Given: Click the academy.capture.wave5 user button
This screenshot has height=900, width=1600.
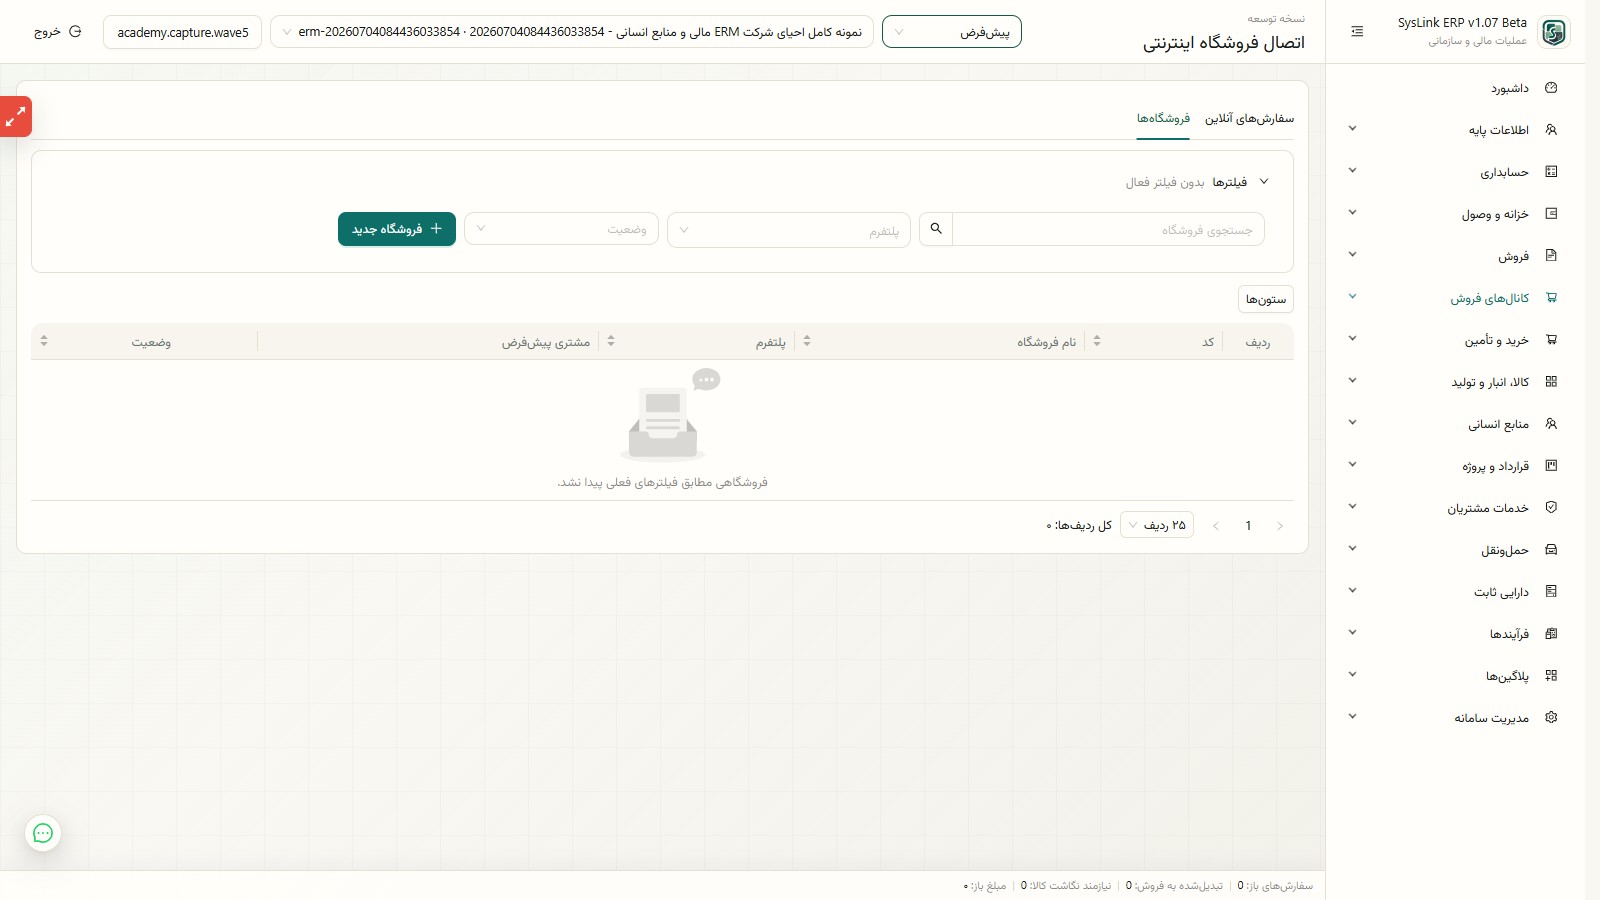Looking at the screenshot, I should click(183, 32).
